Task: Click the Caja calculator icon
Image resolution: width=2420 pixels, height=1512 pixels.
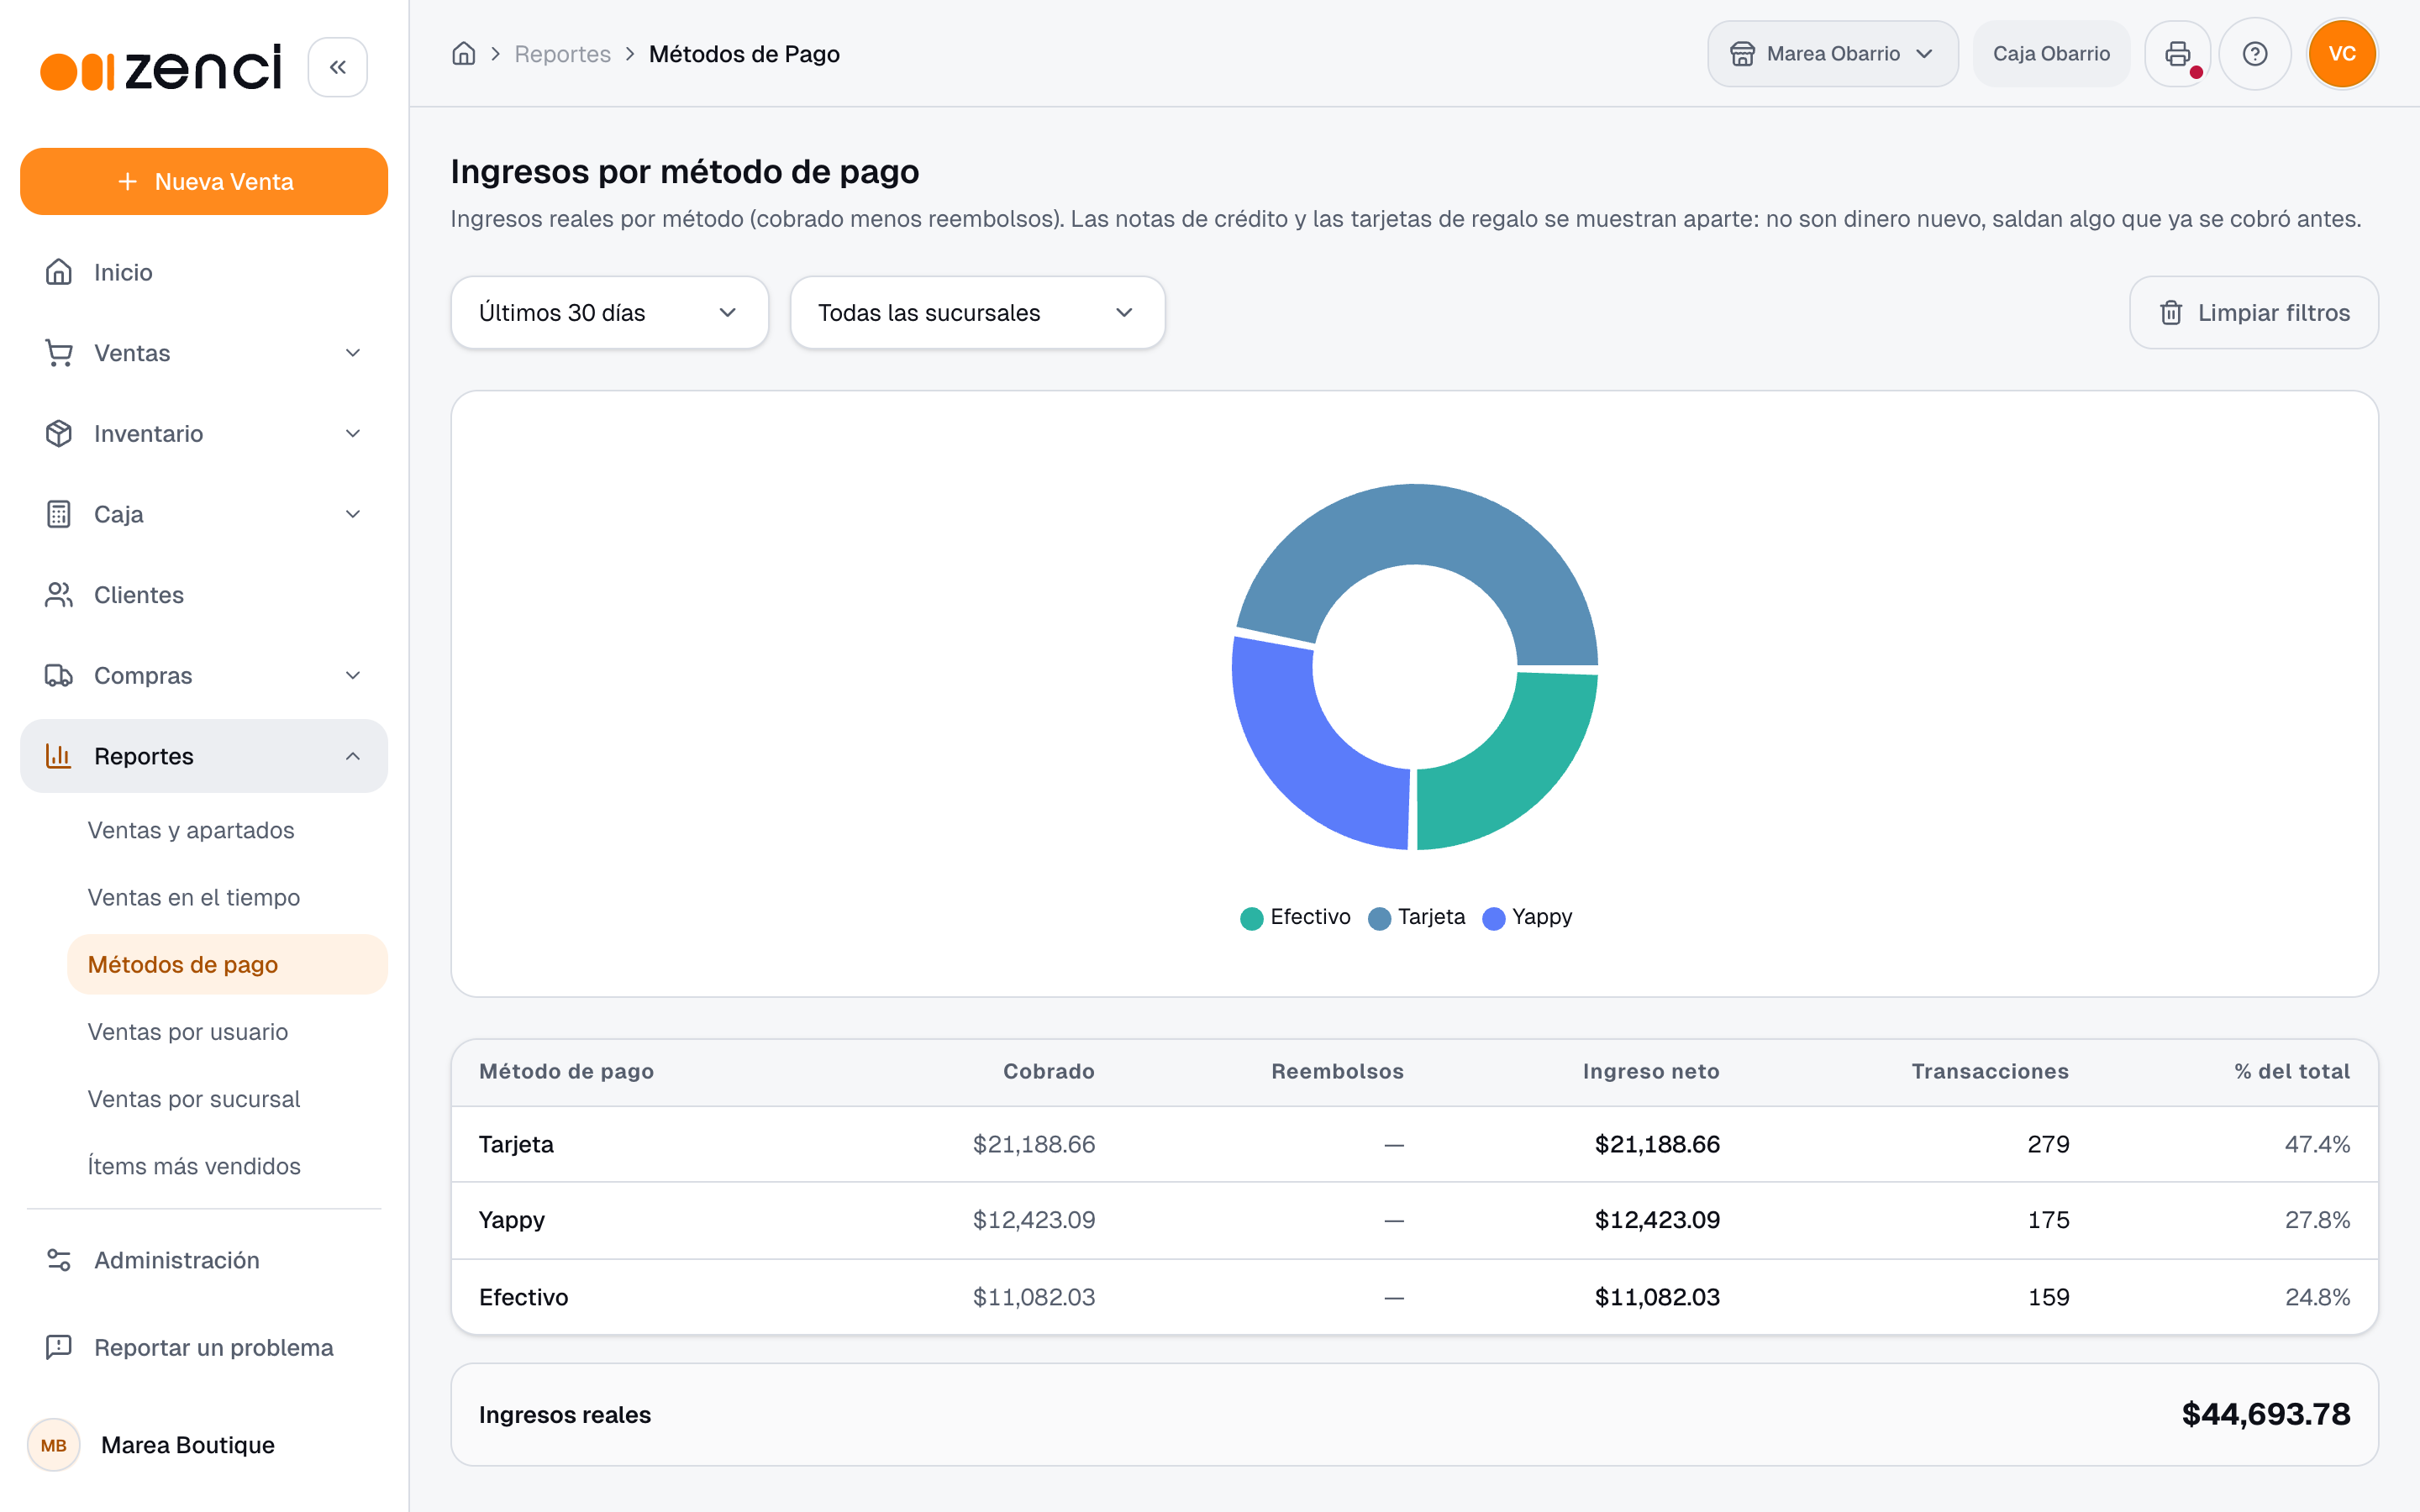Action: coord(59,514)
